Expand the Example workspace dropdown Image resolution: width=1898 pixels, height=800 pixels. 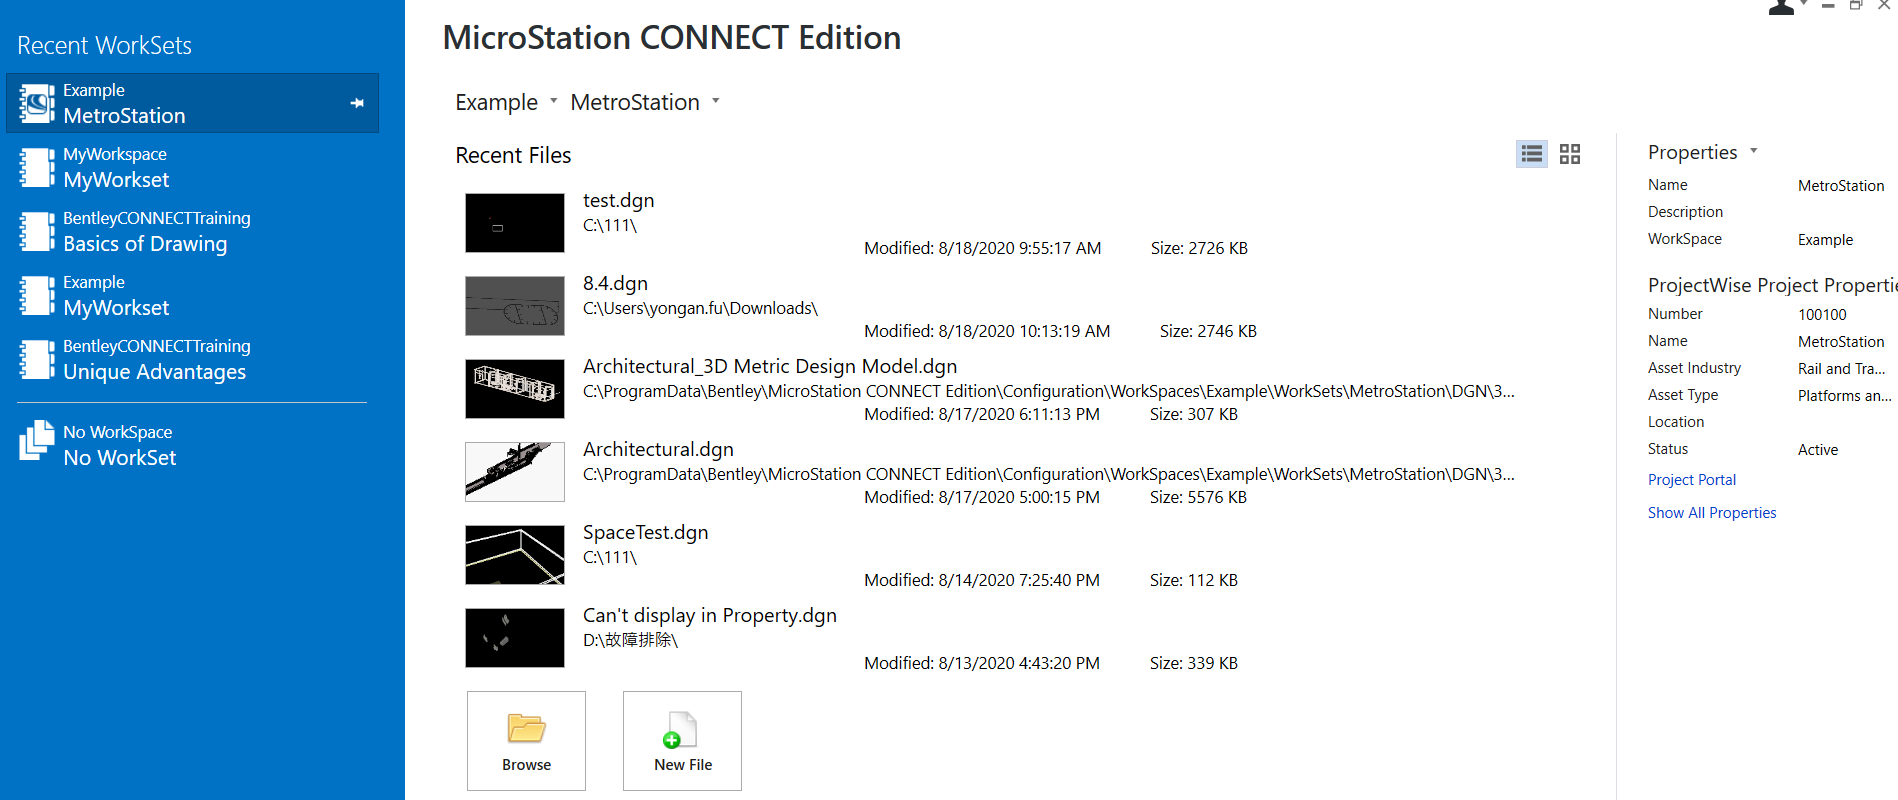553,101
